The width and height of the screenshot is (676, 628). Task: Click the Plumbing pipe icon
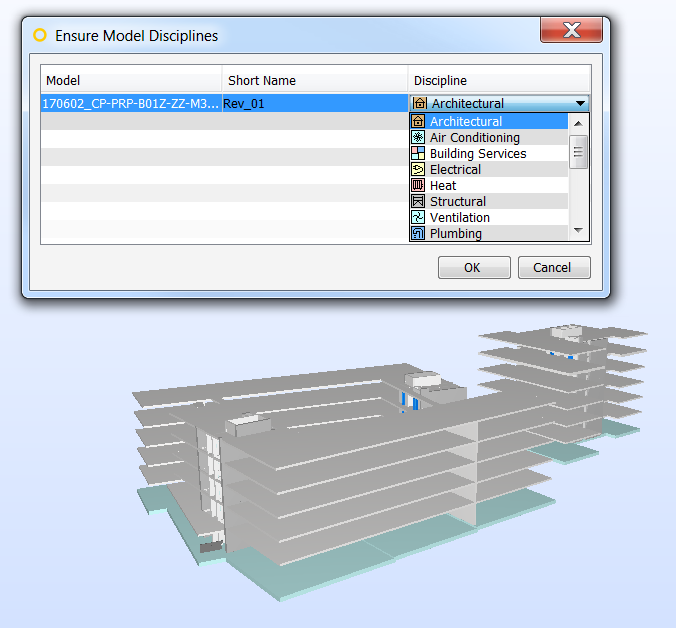418,233
